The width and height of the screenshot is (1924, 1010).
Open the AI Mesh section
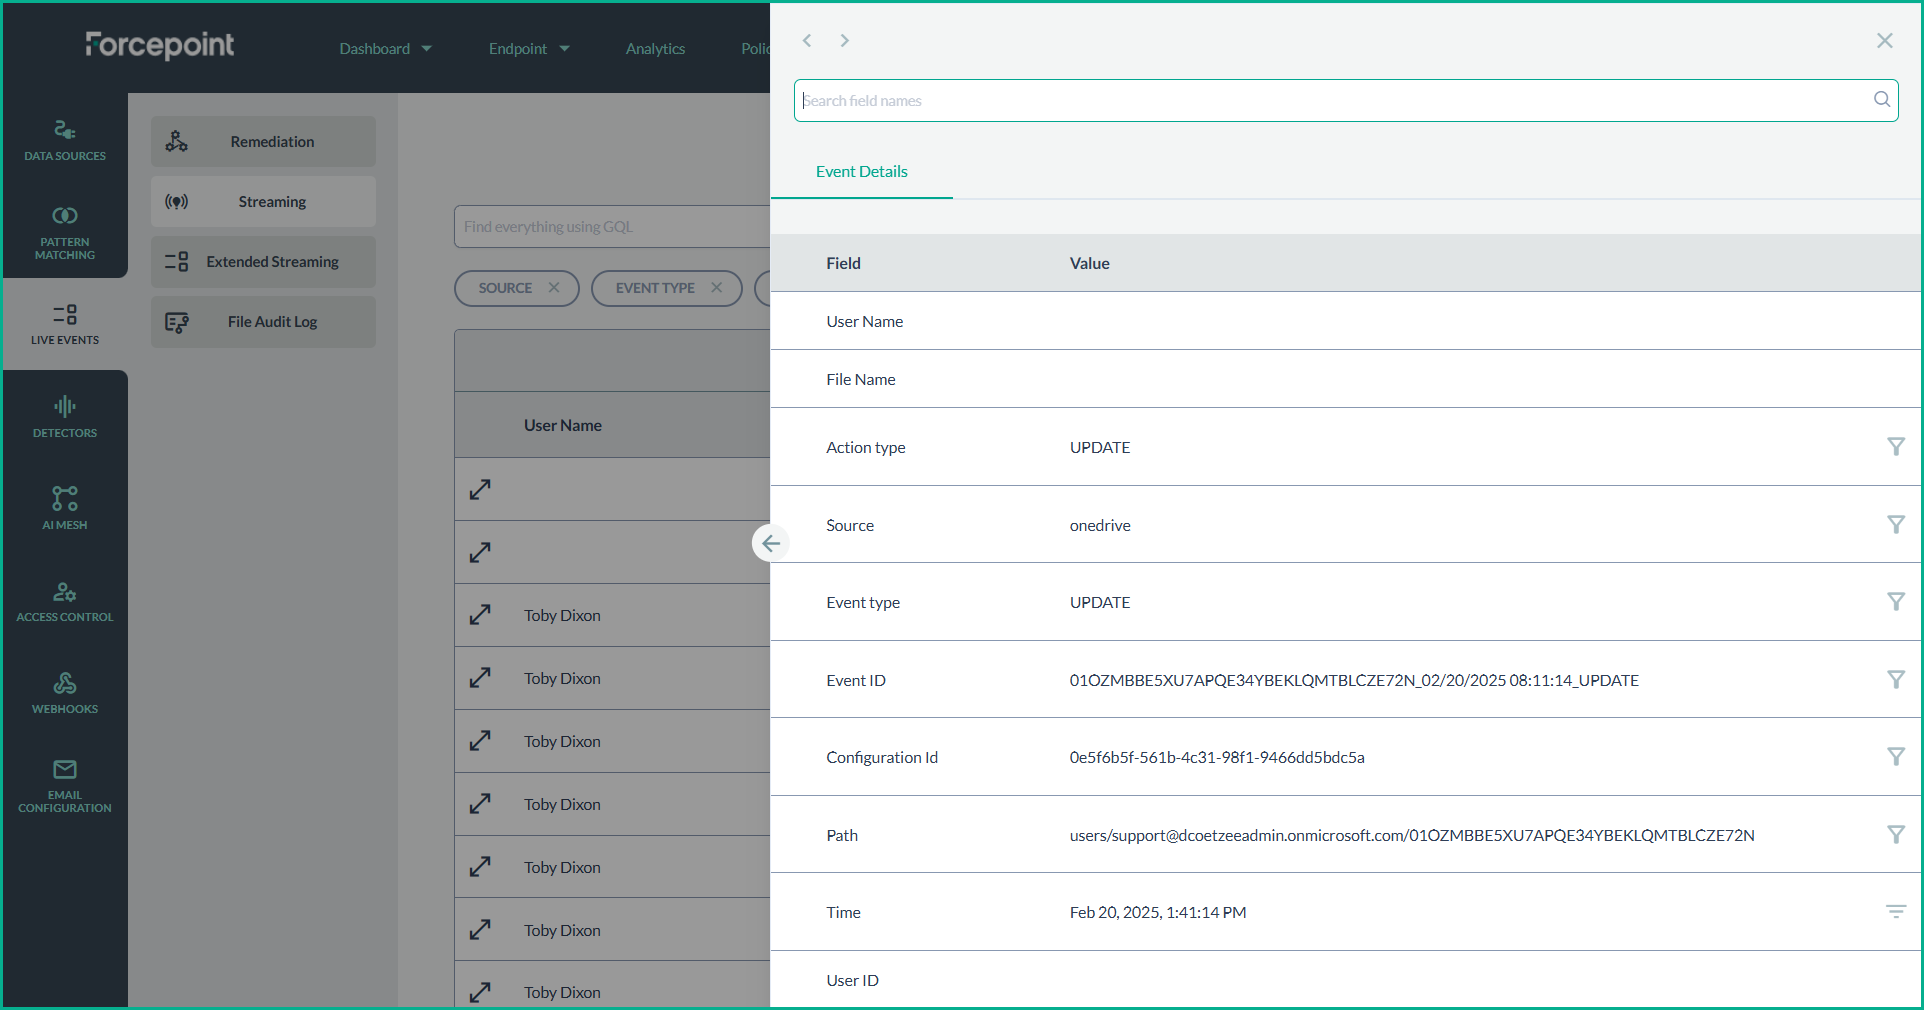65,508
